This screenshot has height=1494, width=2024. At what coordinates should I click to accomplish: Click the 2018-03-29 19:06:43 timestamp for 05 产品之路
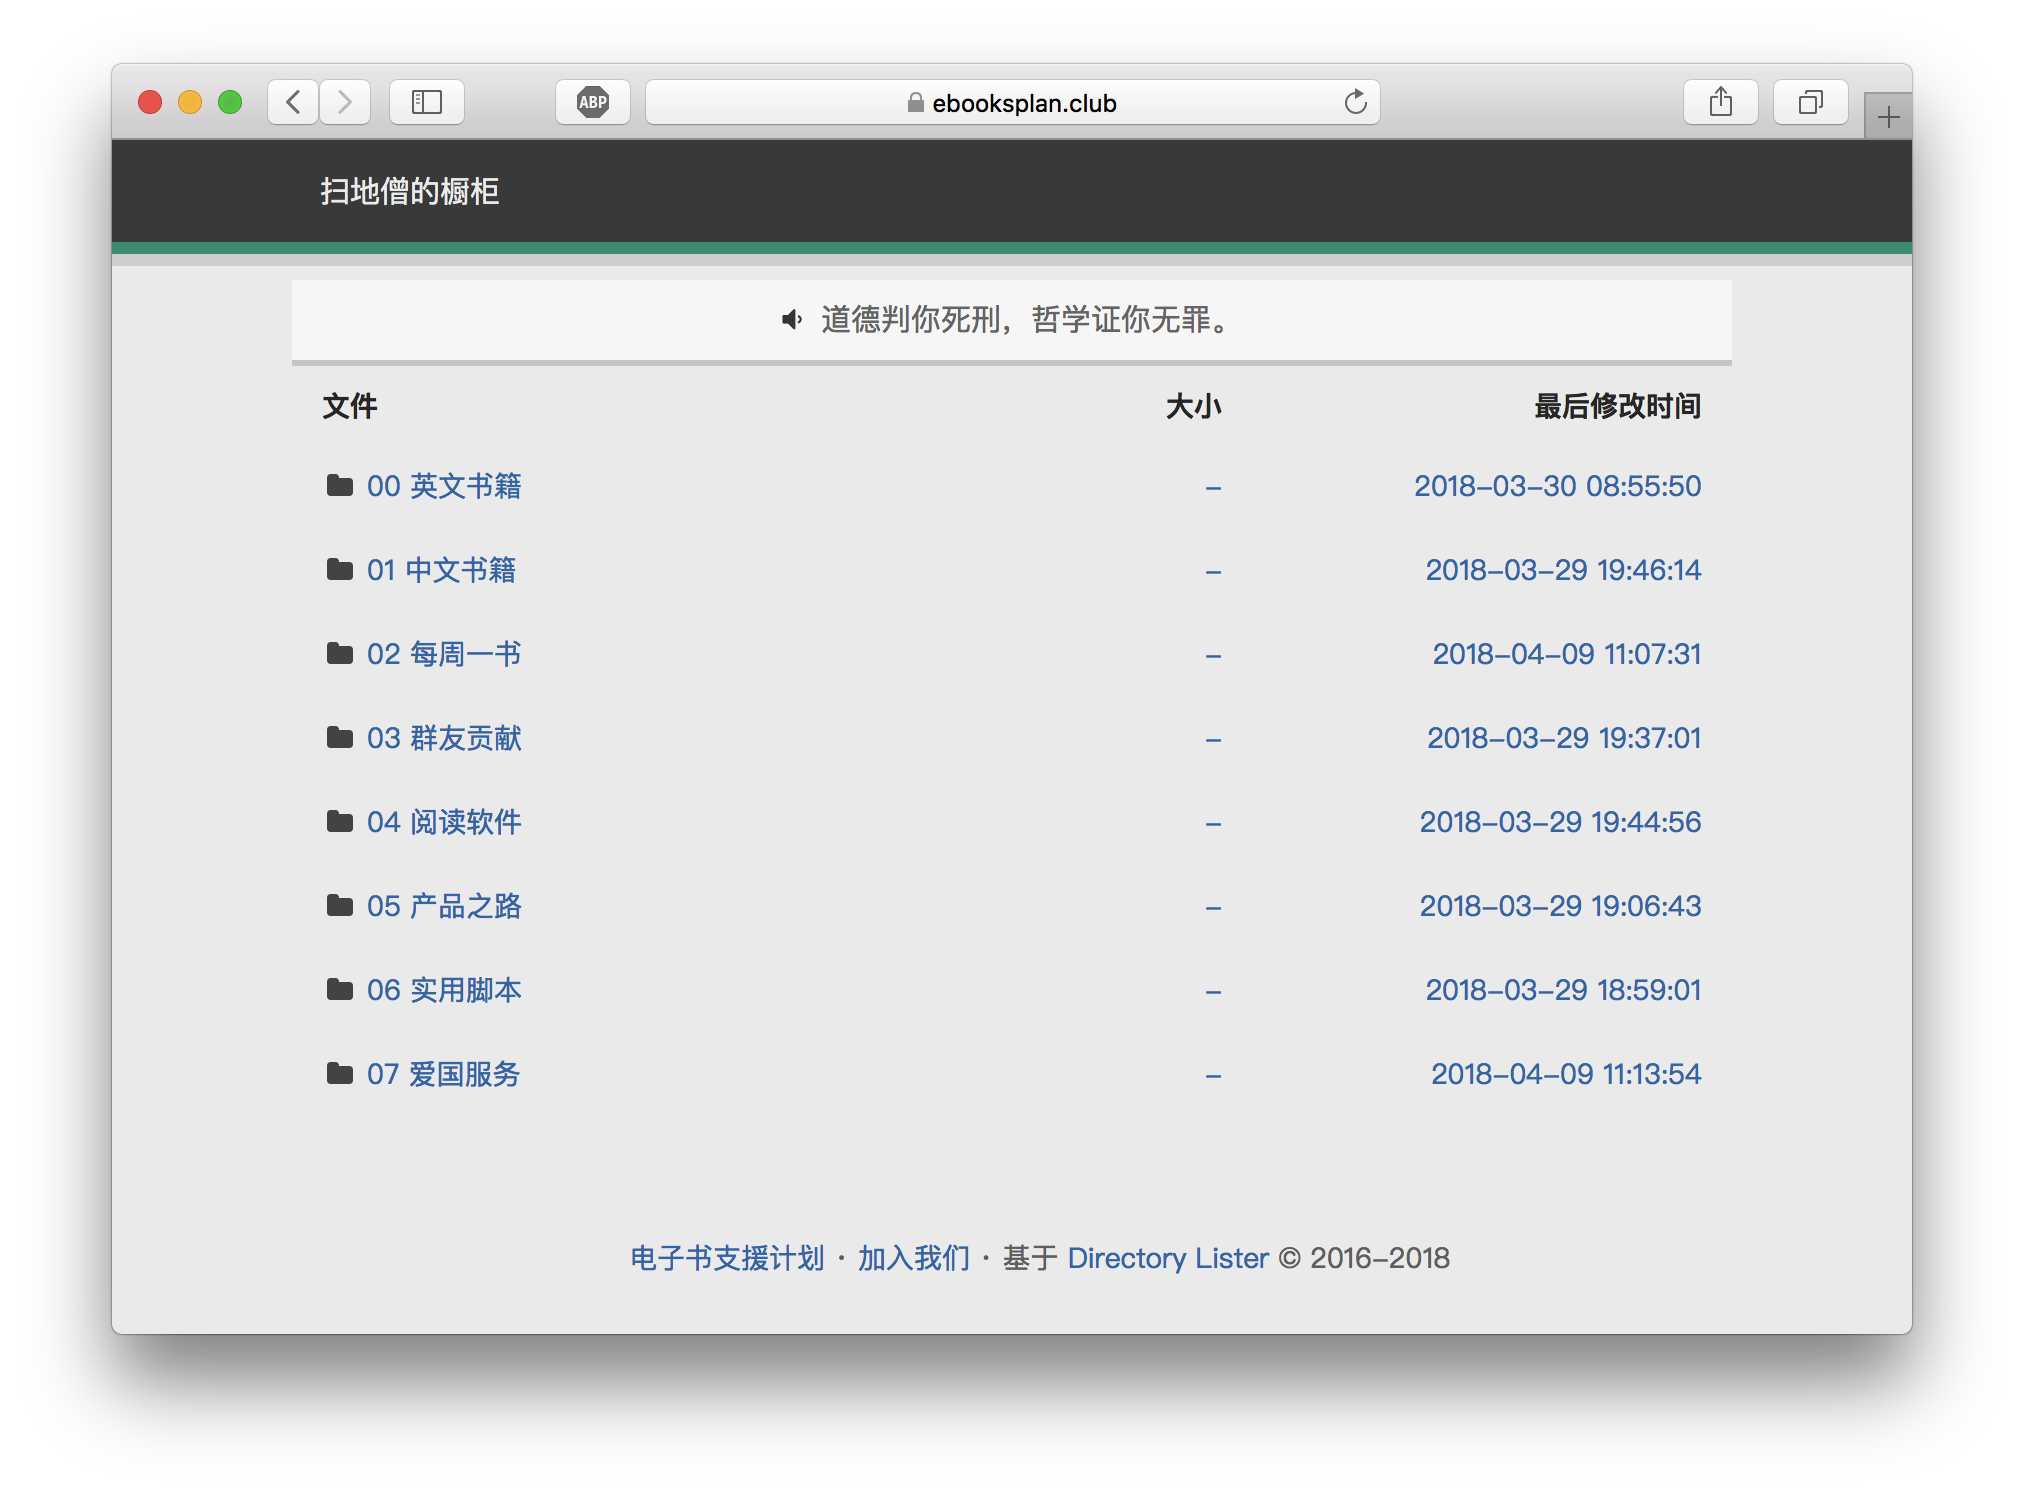[1560, 906]
